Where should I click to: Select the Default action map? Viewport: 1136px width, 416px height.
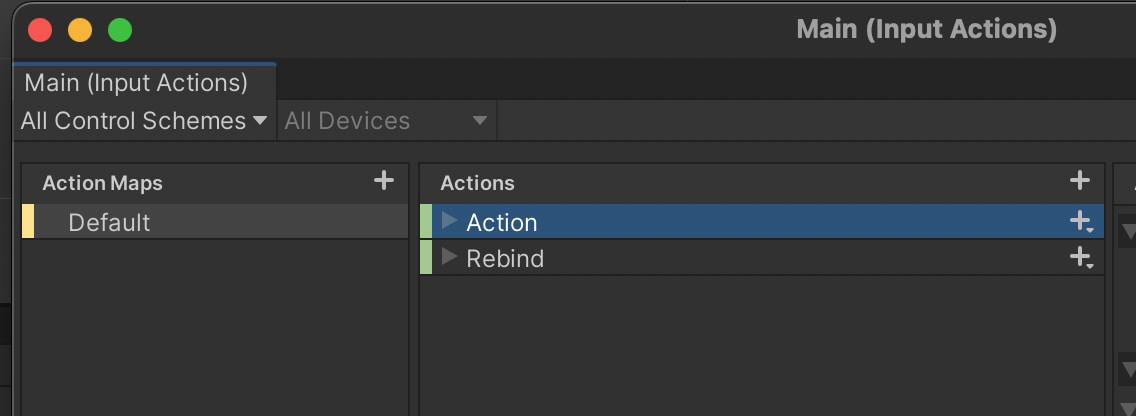[109, 222]
